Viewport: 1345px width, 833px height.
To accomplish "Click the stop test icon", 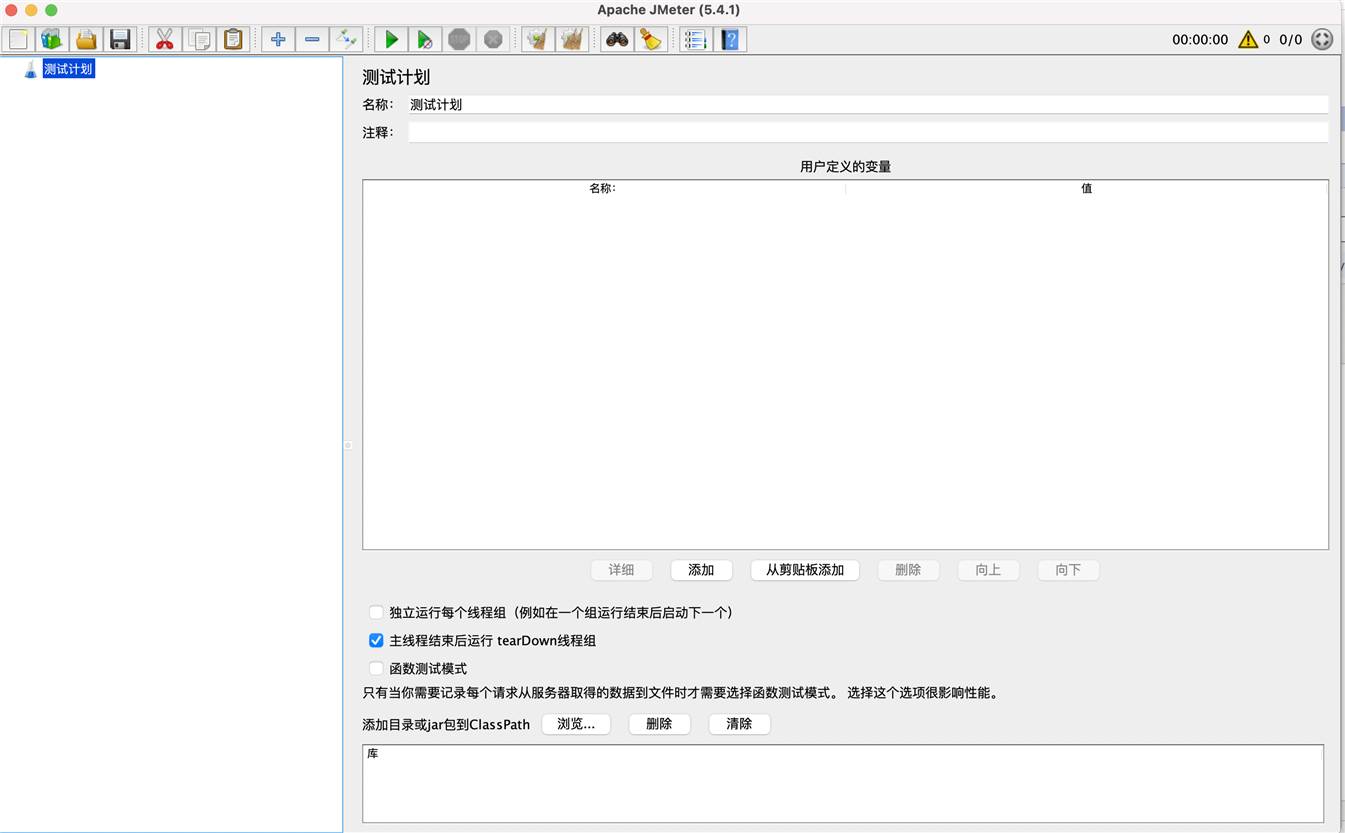I will (459, 39).
